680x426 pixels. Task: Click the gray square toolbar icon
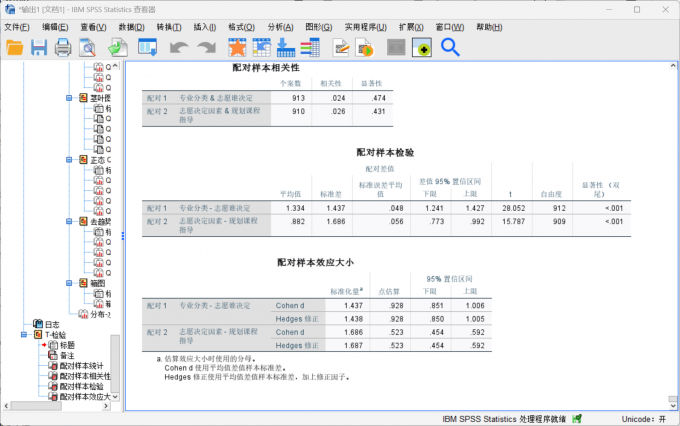pyautogui.click(x=396, y=47)
